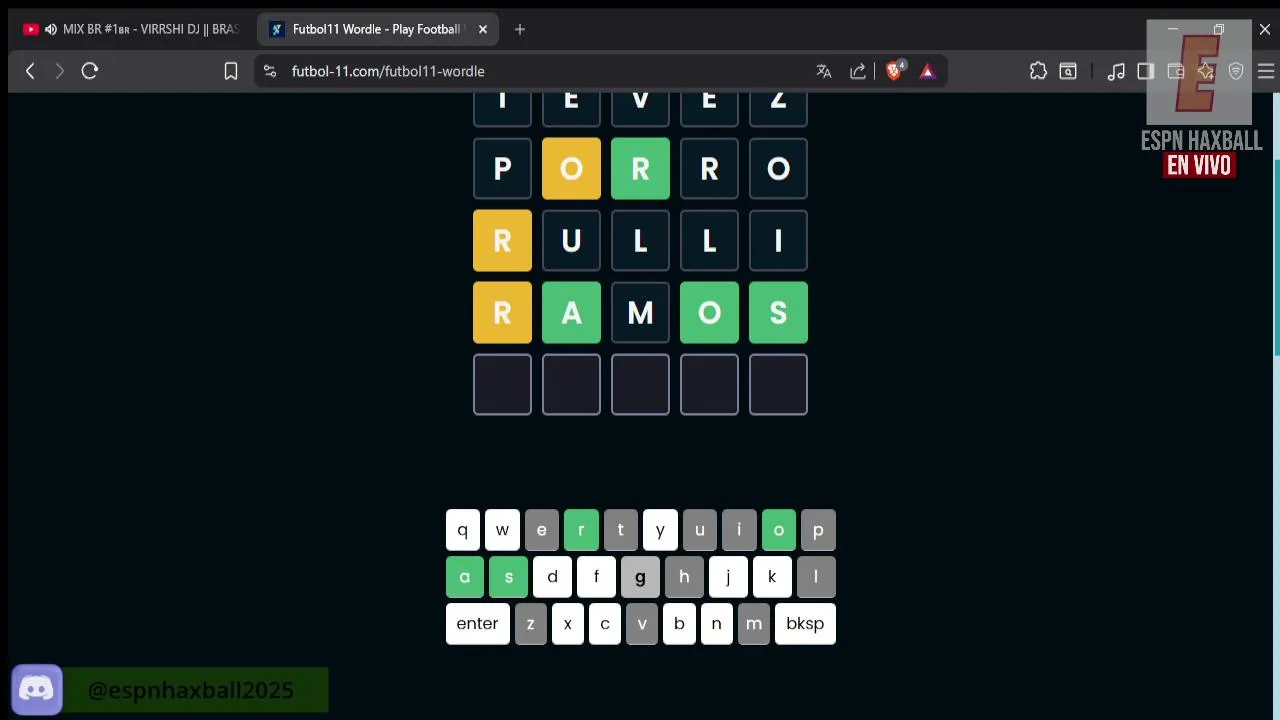The height and width of the screenshot is (720, 1280).
Task: Click the Brave VPN shield icon
Action: pos(1236,71)
